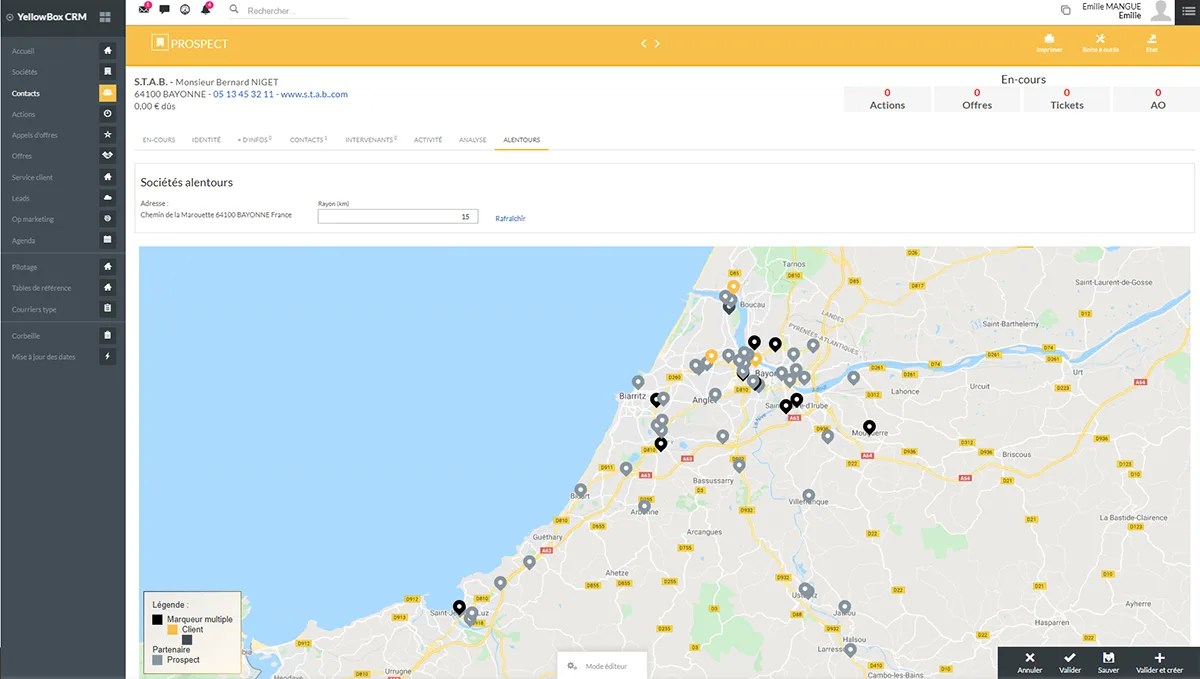
Task: Click the Prospect bookmark icon in header
Action: click(x=159, y=43)
